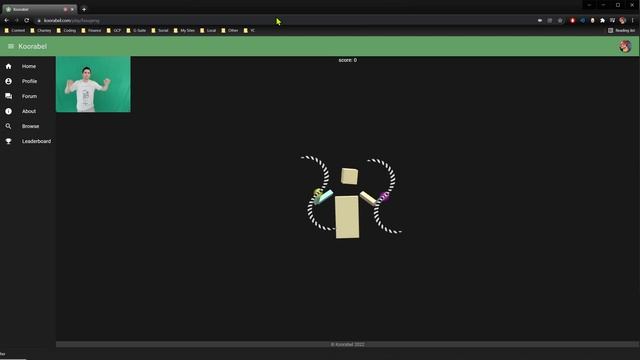
Task: Open Chrome profile avatar in toolbar
Action: [622, 20]
